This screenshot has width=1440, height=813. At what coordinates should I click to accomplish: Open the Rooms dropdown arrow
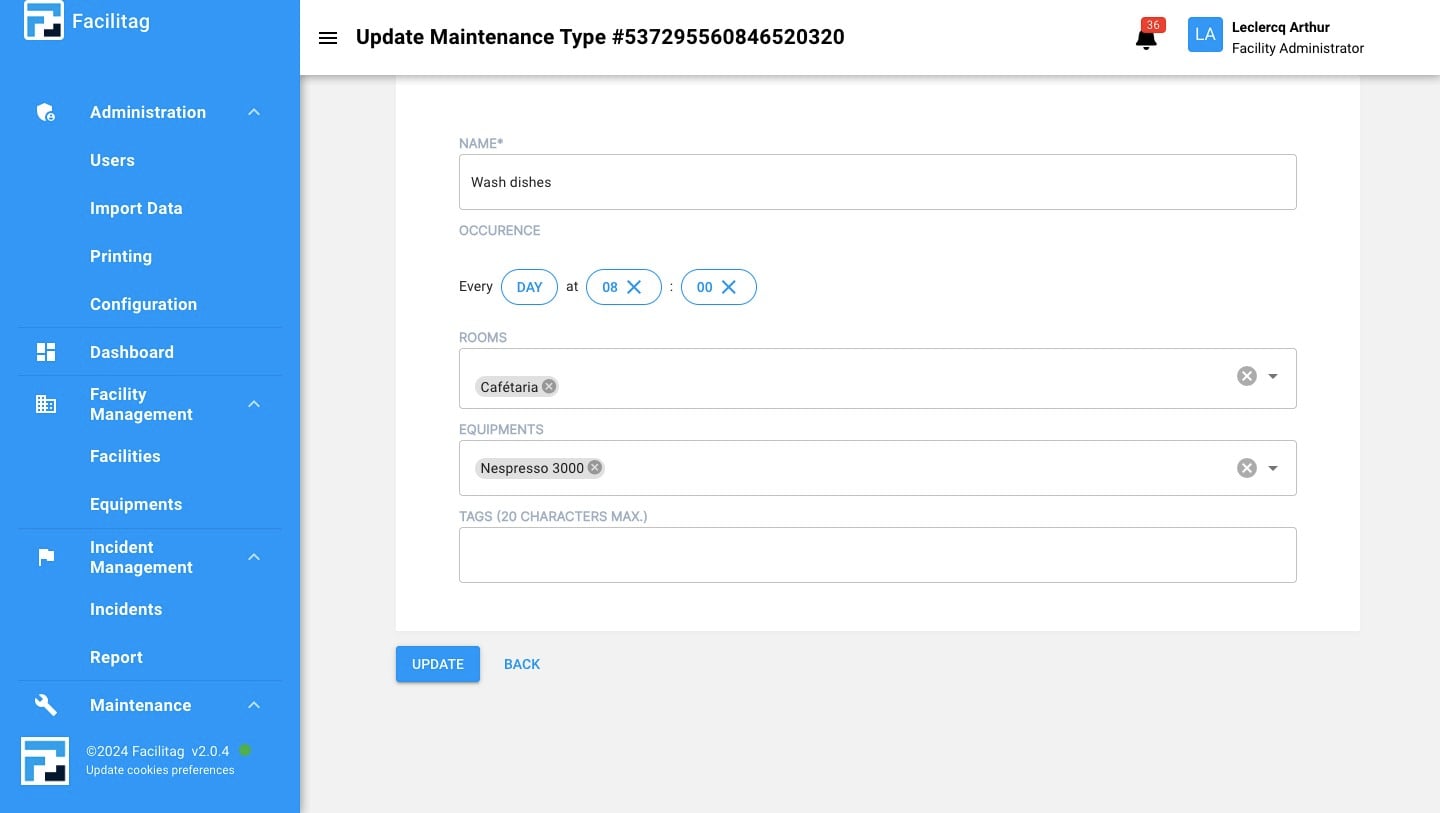tap(1273, 376)
